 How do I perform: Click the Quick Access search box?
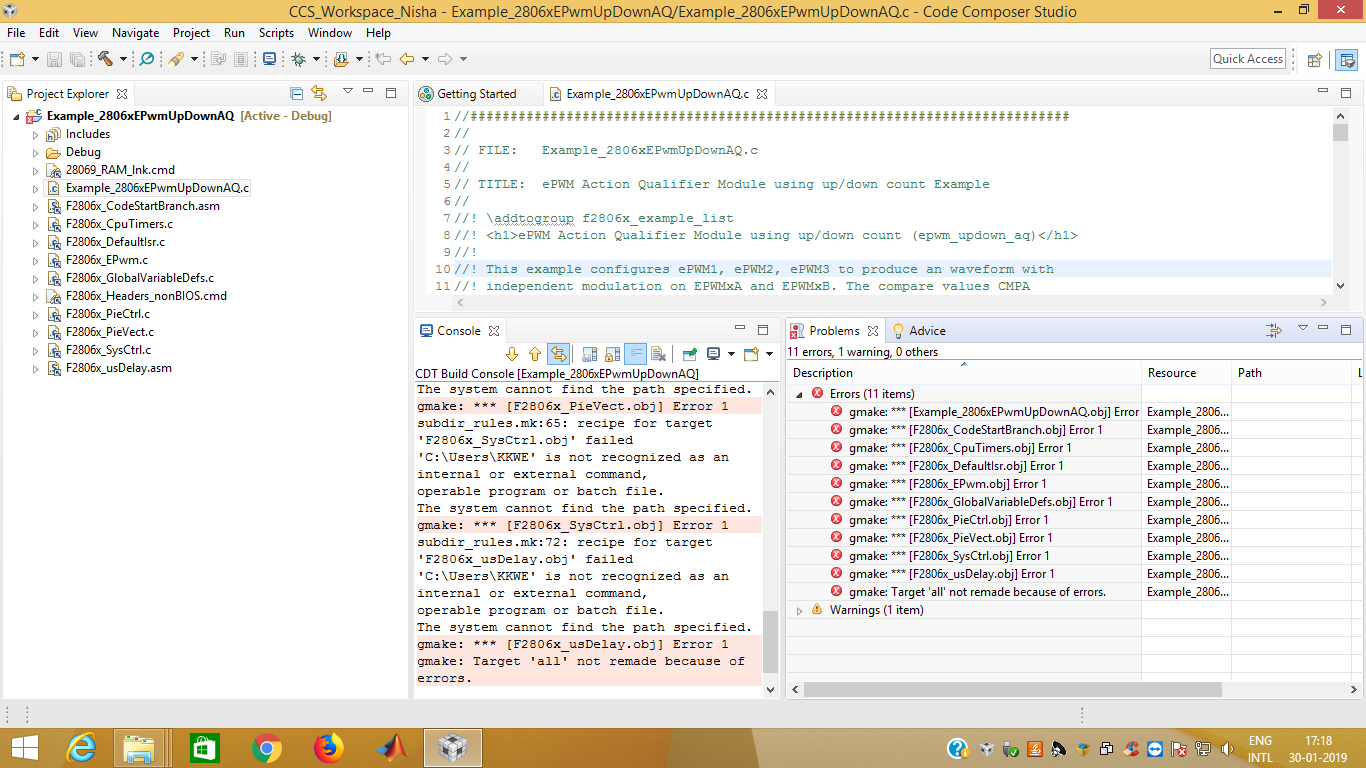click(1247, 59)
